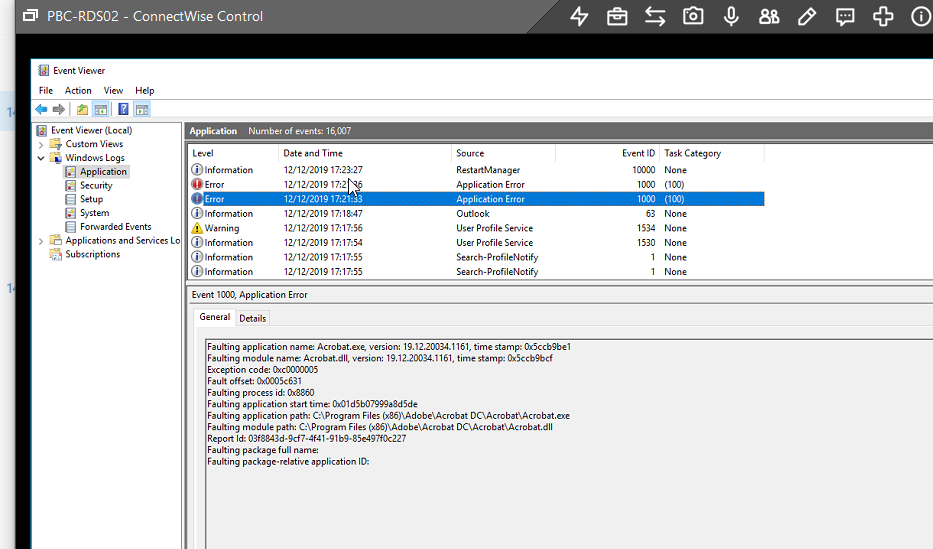Open the ConnectWise toolbox briefcase icon
933x549 pixels.
click(617, 16)
